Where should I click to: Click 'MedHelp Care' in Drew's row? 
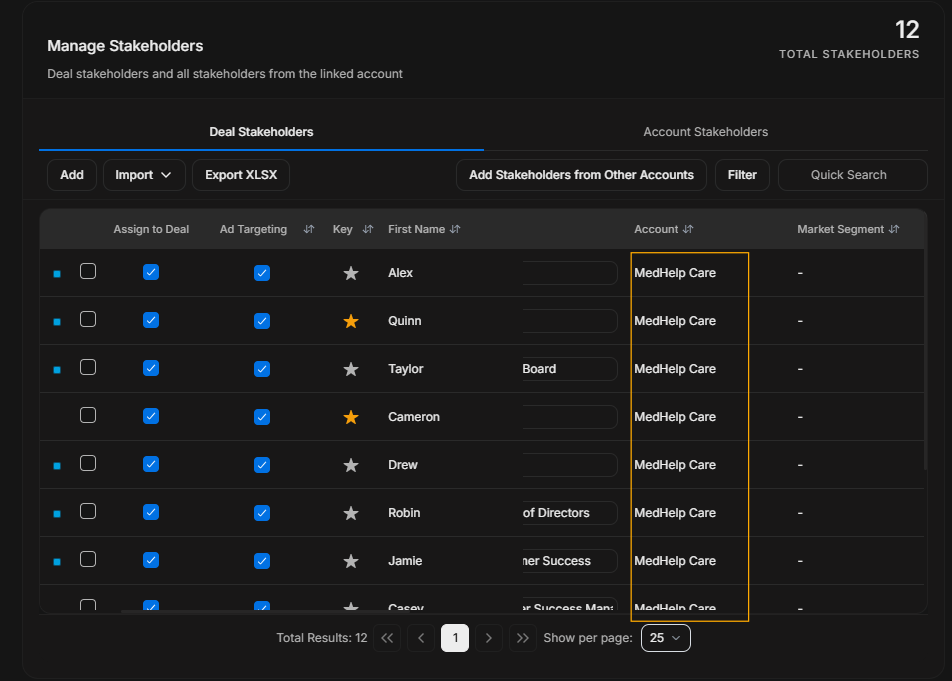(675, 465)
